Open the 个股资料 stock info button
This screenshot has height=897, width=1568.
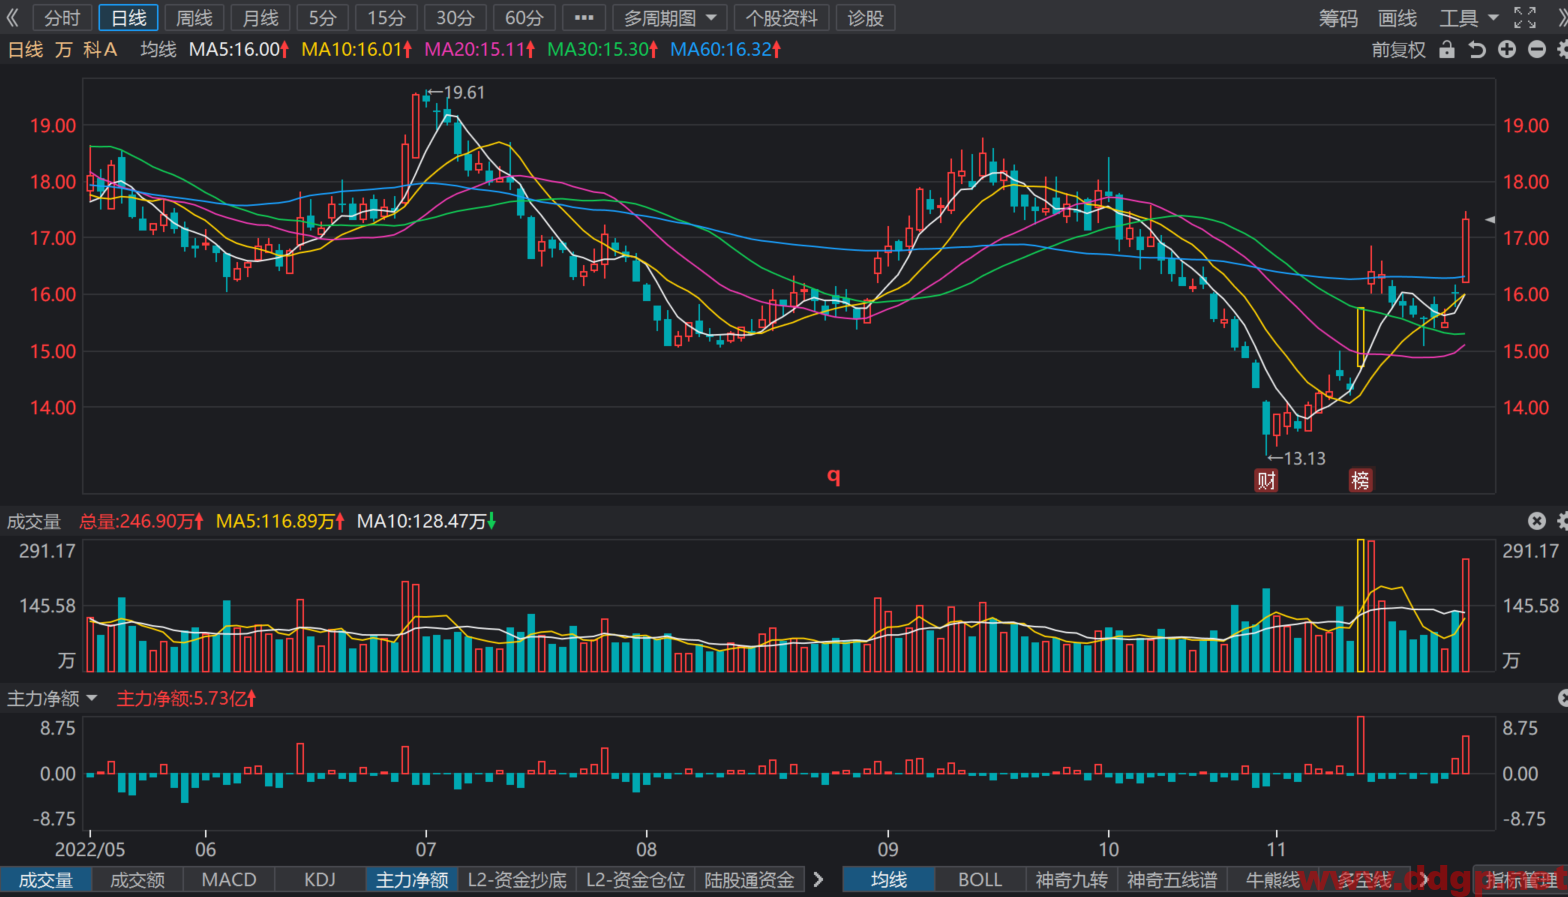point(781,18)
